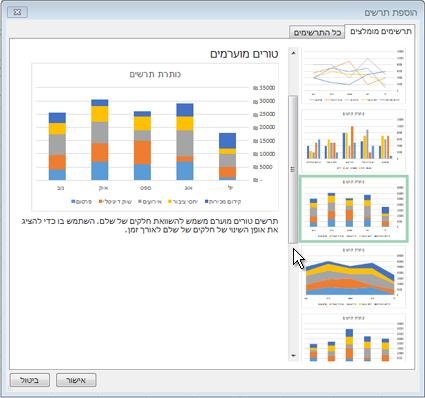Click the יחסי ציבור legend entry
This screenshot has width=425, height=398.
point(183,202)
